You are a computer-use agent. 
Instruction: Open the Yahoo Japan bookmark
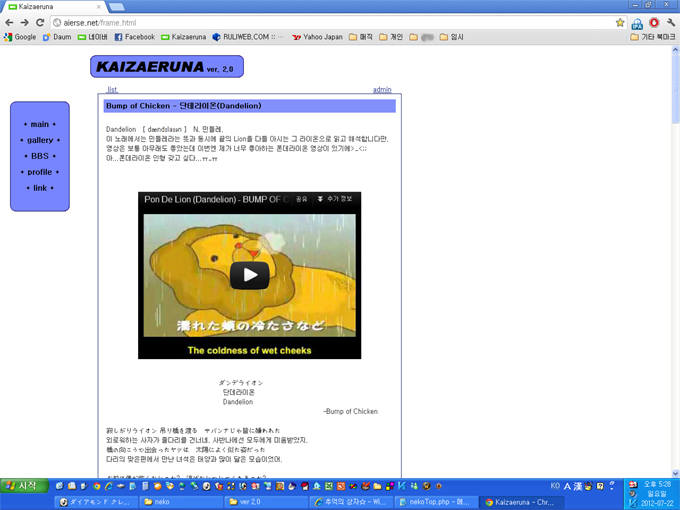[x=317, y=37]
